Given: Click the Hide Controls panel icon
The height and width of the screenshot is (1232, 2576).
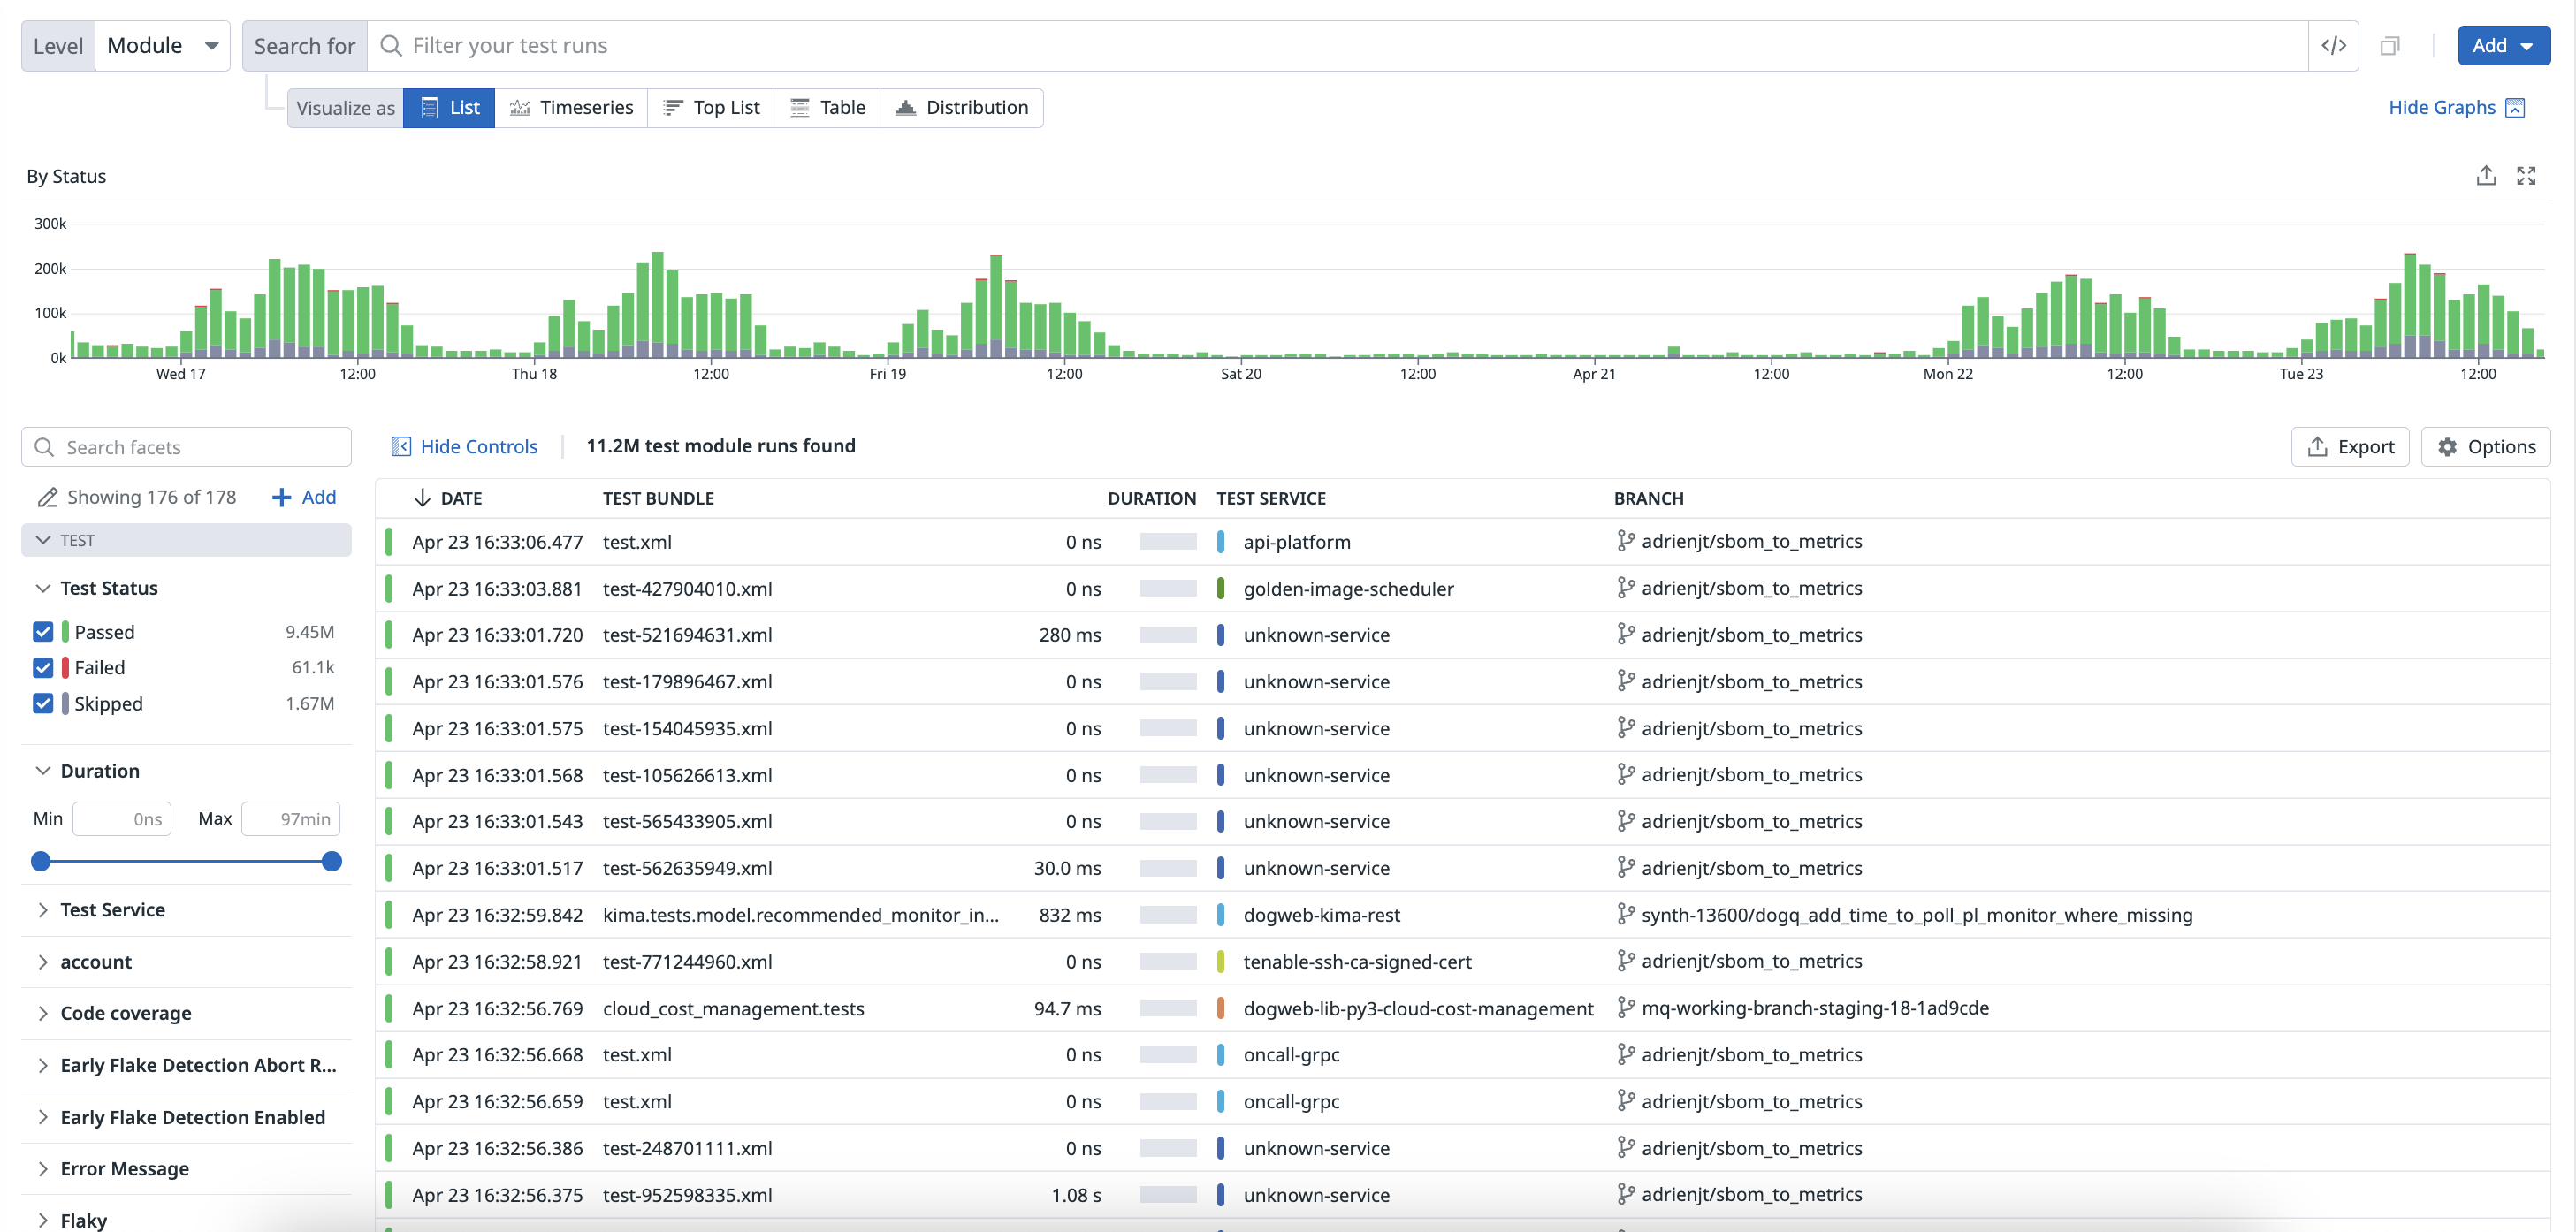Looking at the screenshot, I should [401, 446].
